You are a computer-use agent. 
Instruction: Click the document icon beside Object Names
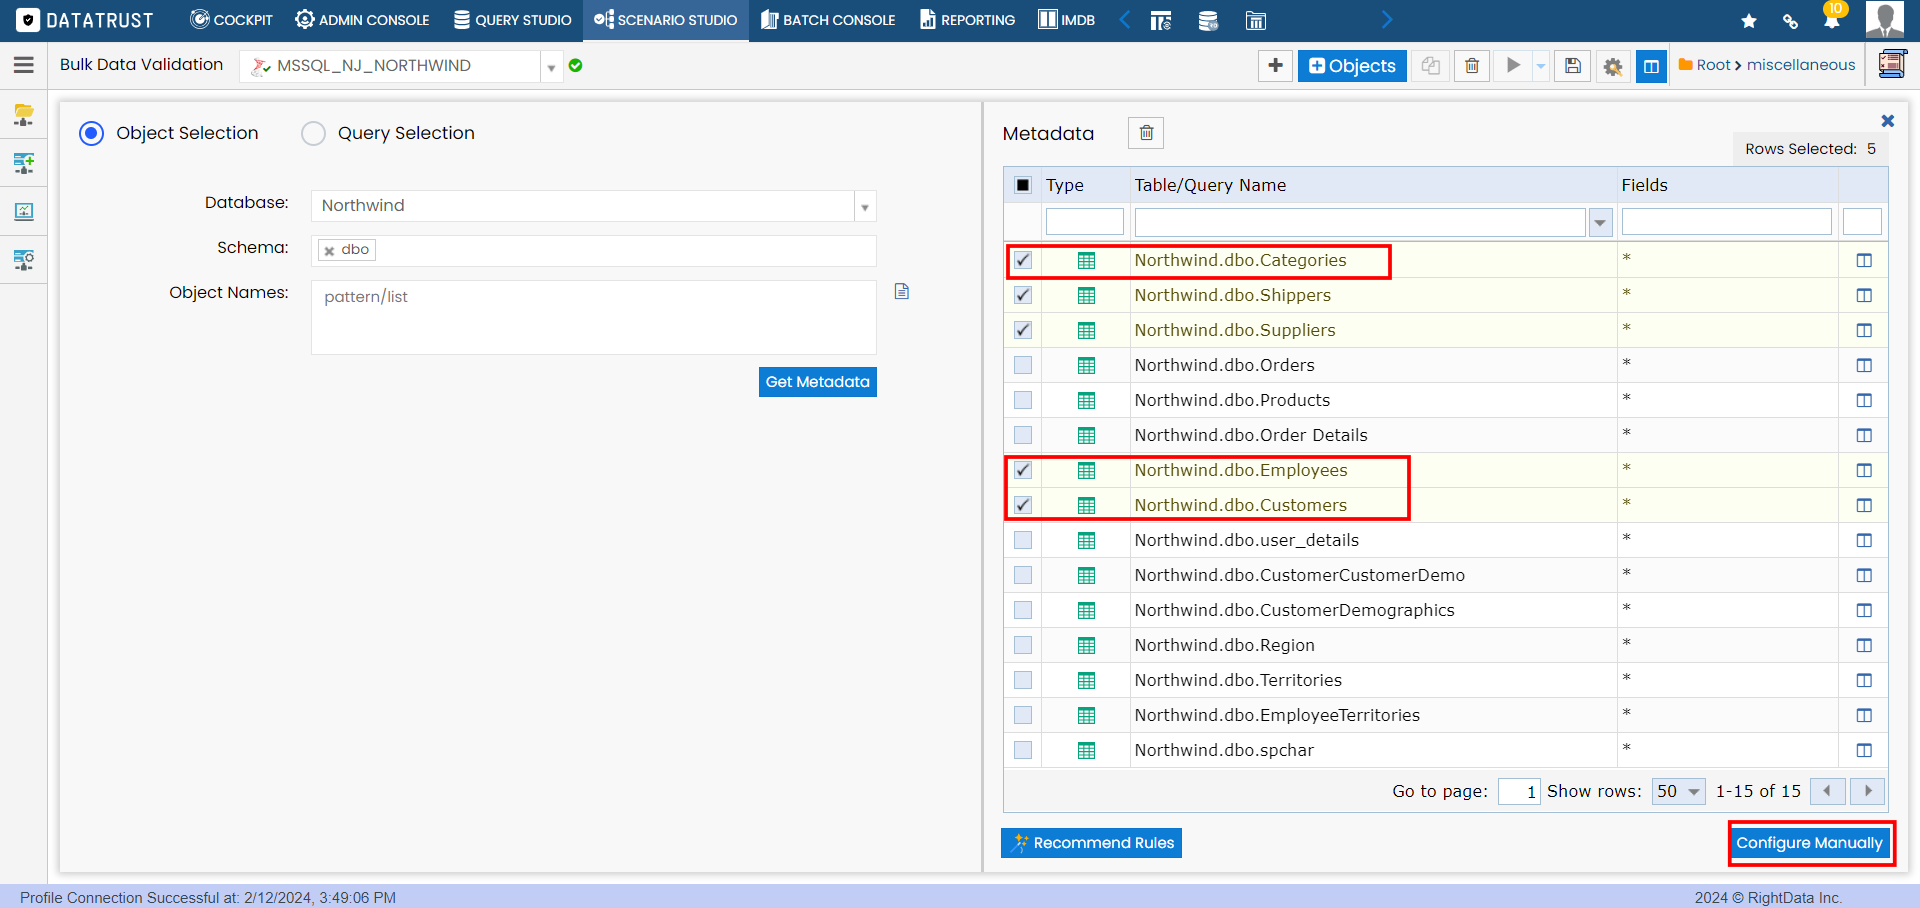pyautogui.click(x=902, y=292)
